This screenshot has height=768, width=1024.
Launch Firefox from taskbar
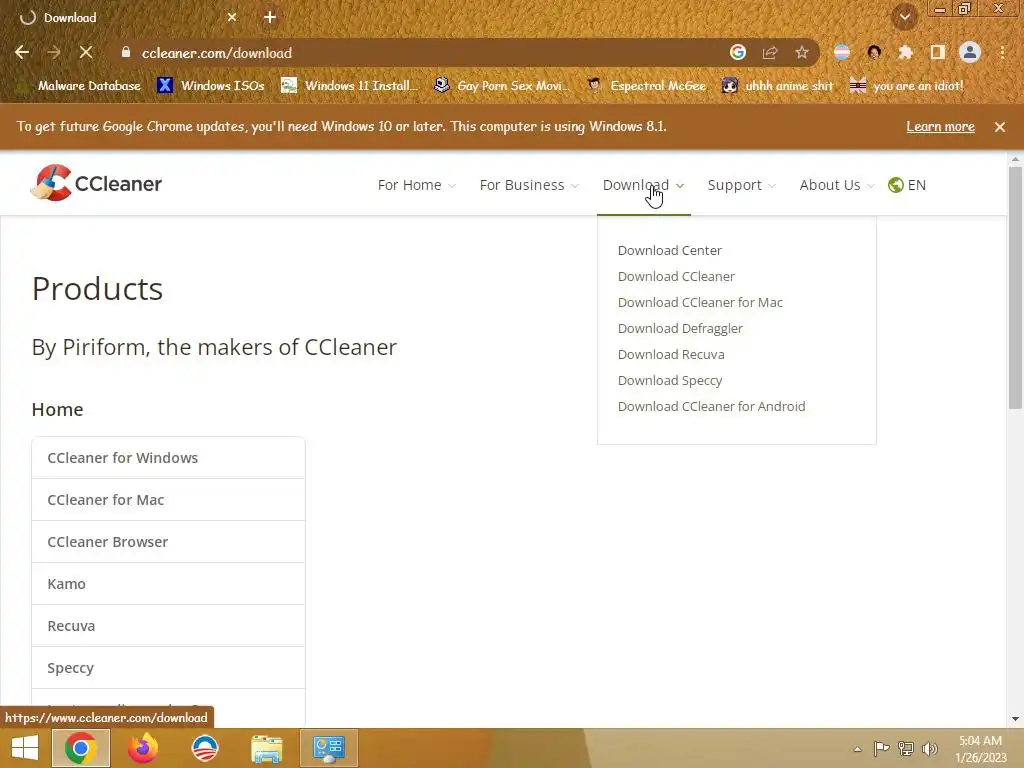143,748
